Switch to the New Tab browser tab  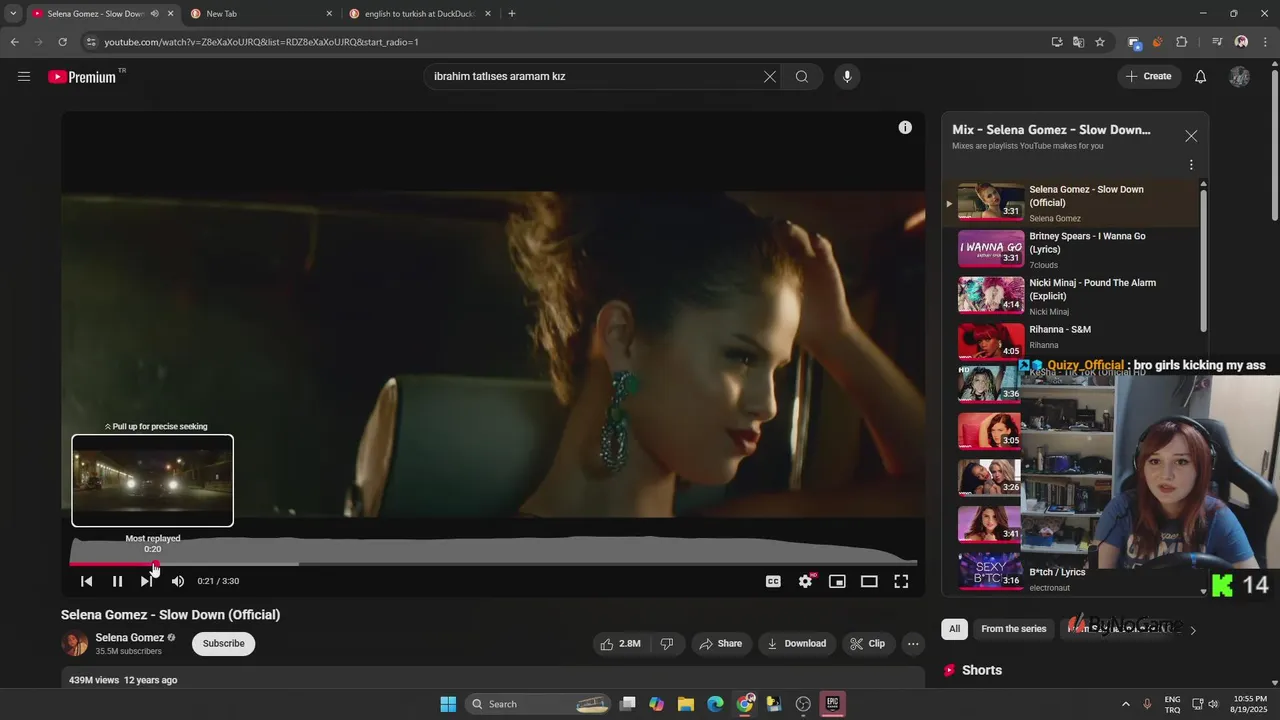(262, 14)
